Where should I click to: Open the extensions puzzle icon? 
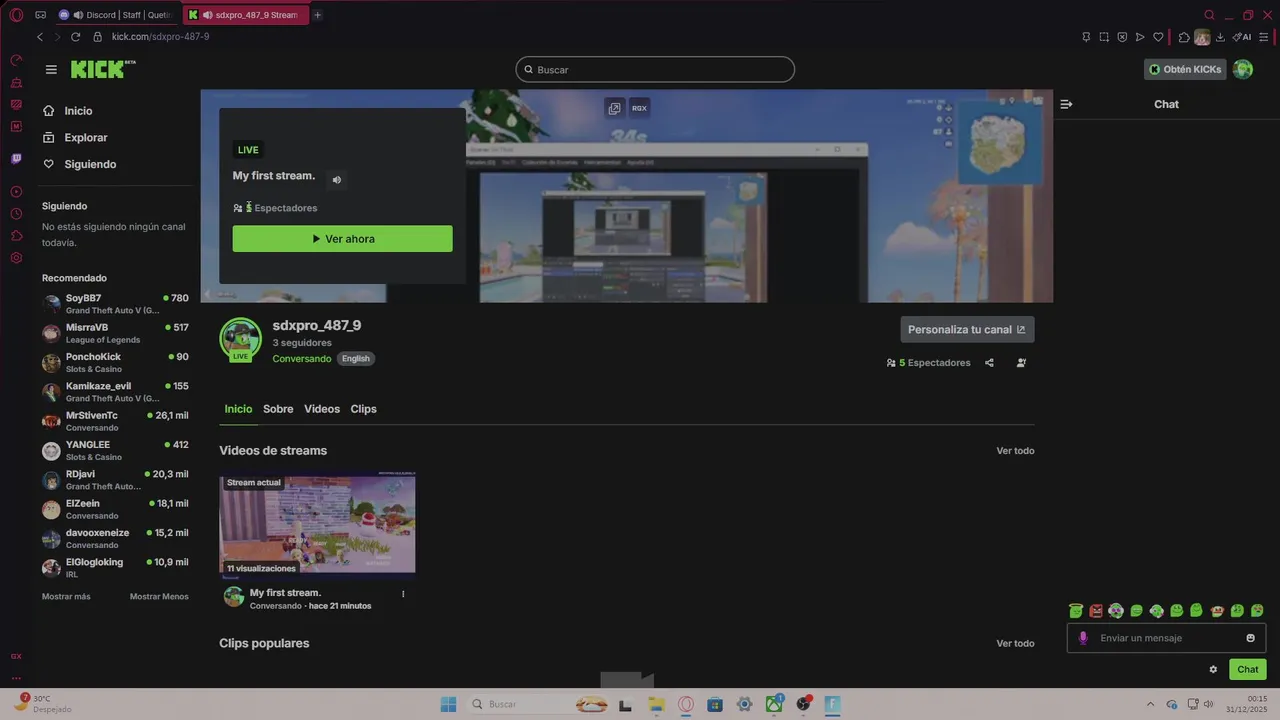[x=1184, y=37]
